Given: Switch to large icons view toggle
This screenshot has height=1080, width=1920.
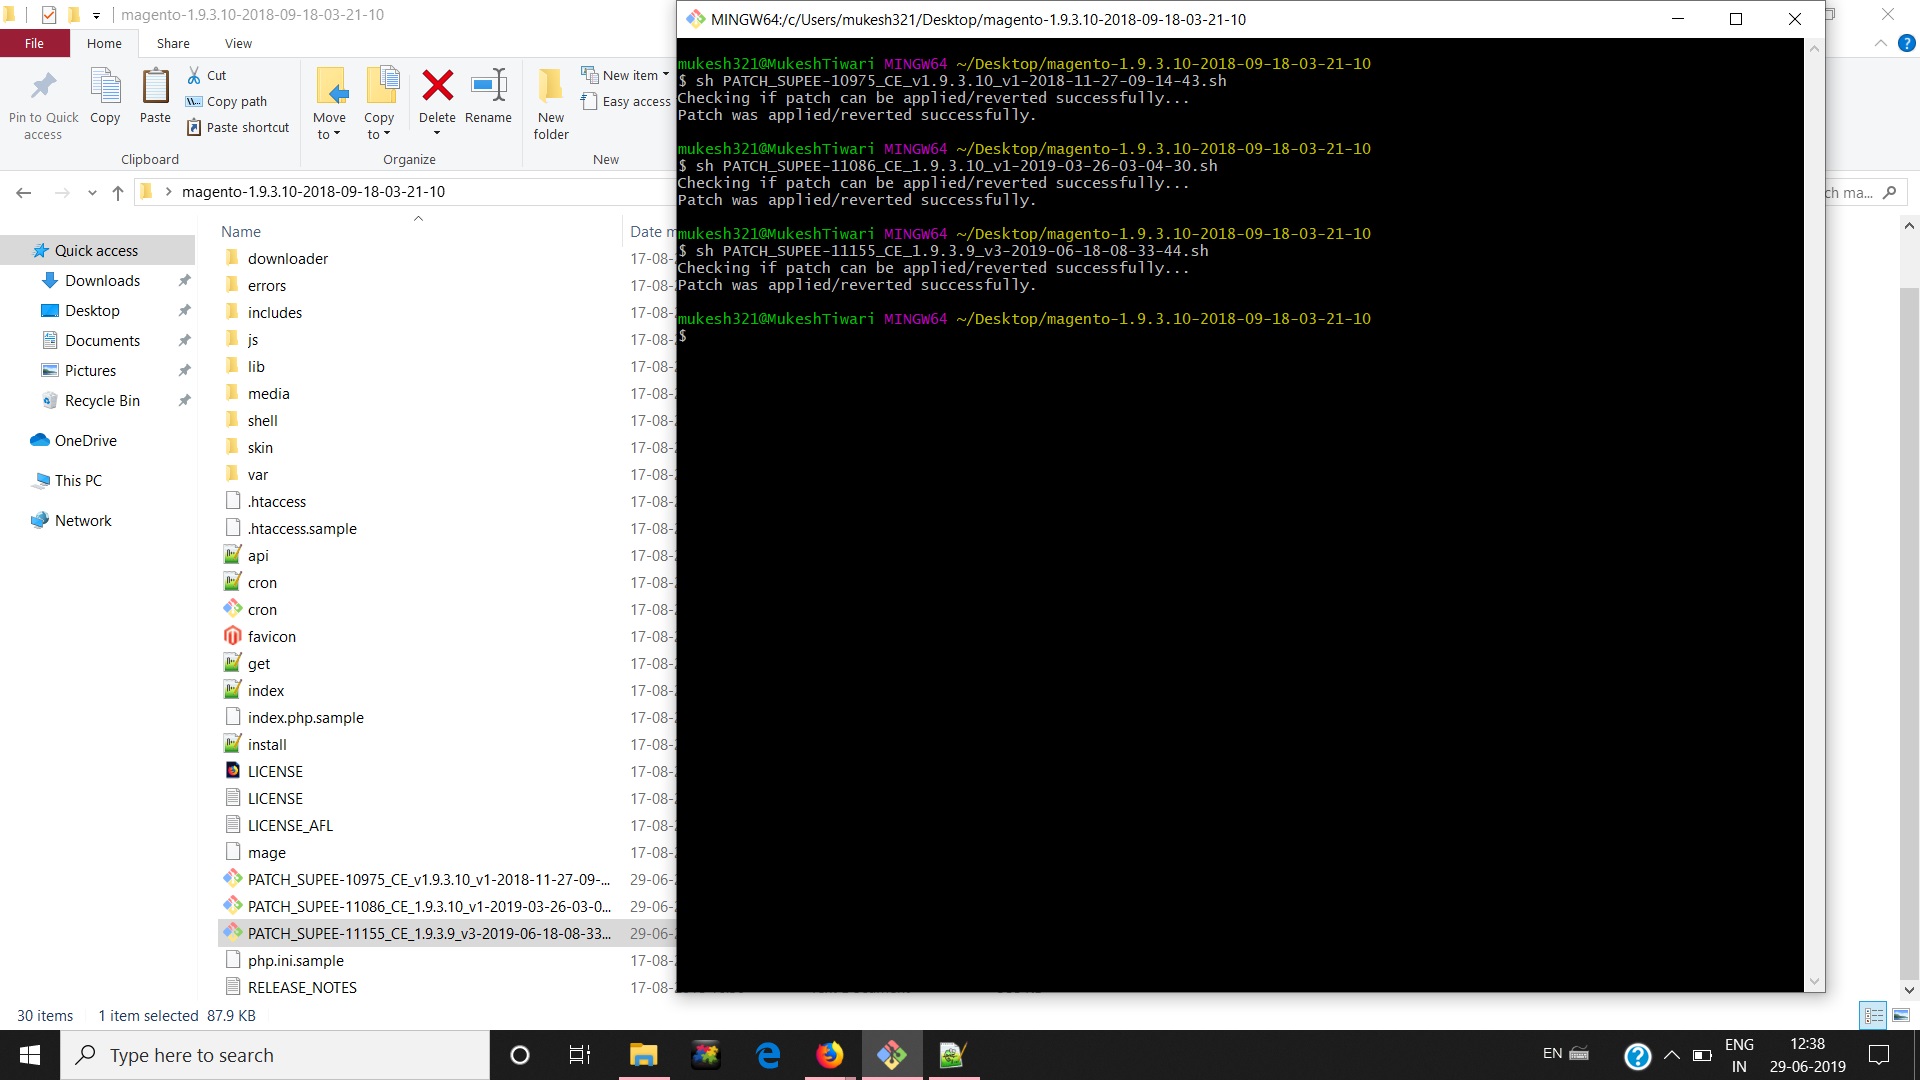Looking at the screenshot, I should click(1901, 1015).
